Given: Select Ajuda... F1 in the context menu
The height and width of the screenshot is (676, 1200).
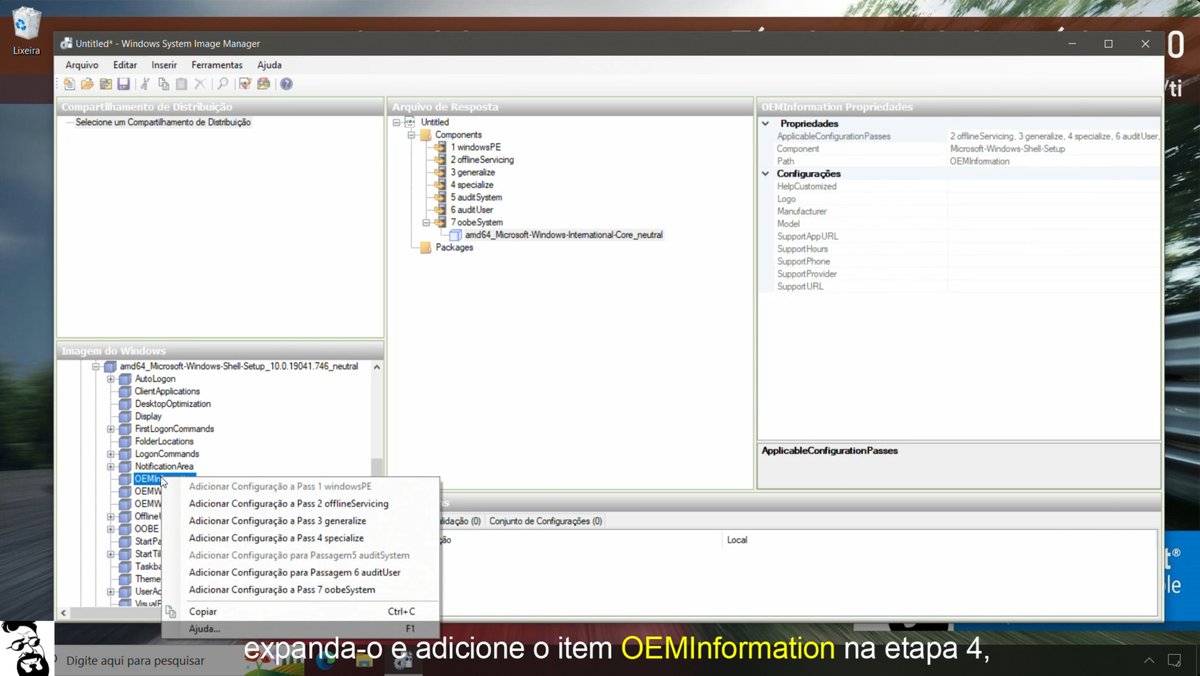Looking at the screenshot, I should (x=300, y=629).
